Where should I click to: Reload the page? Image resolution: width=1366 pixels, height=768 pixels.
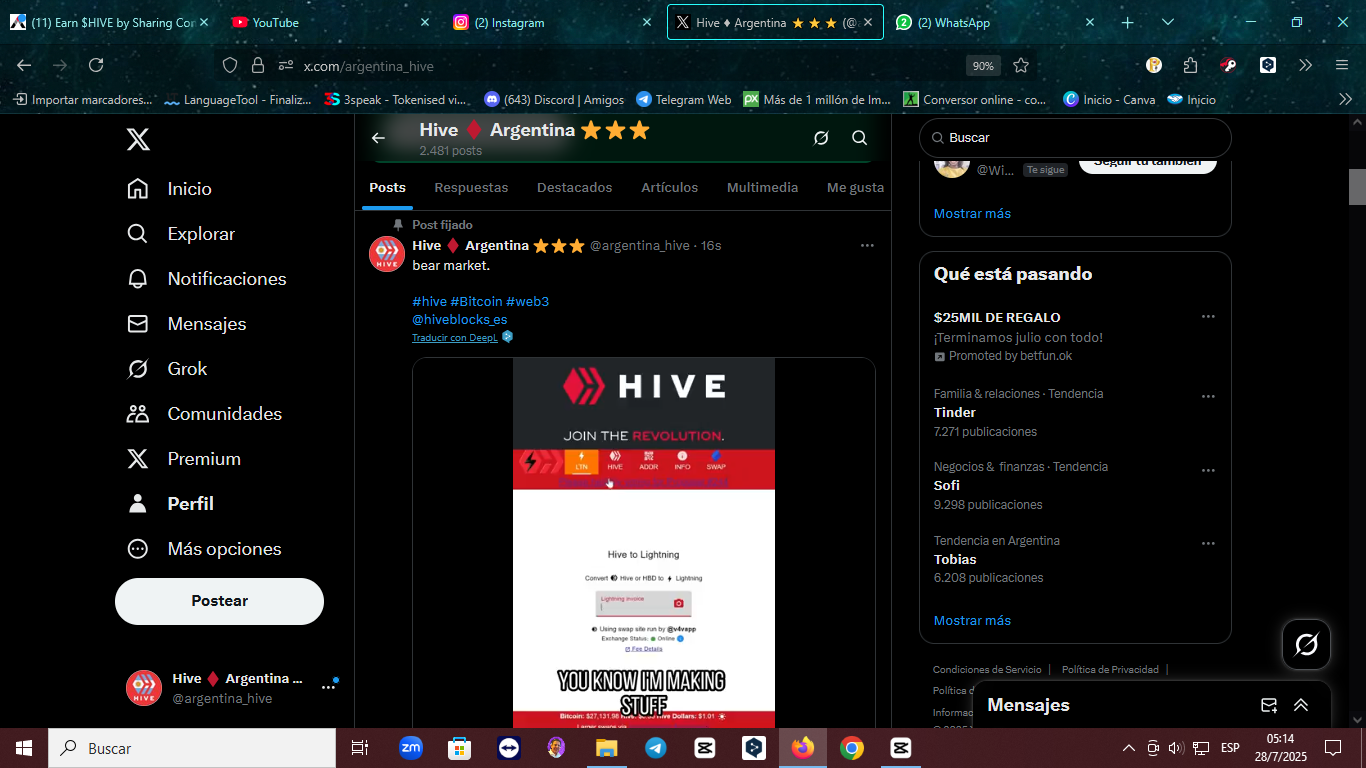pos(96,65)
